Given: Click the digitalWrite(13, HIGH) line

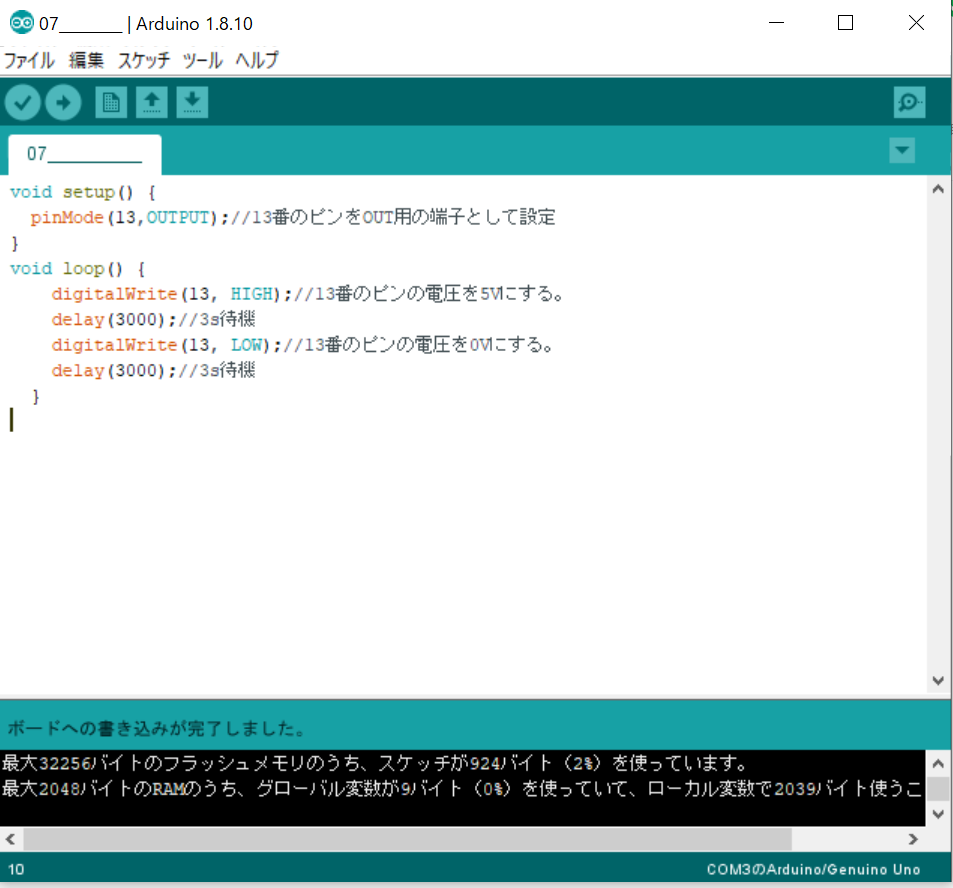Looking at the screenshot, I should click(x=308, y=294).
